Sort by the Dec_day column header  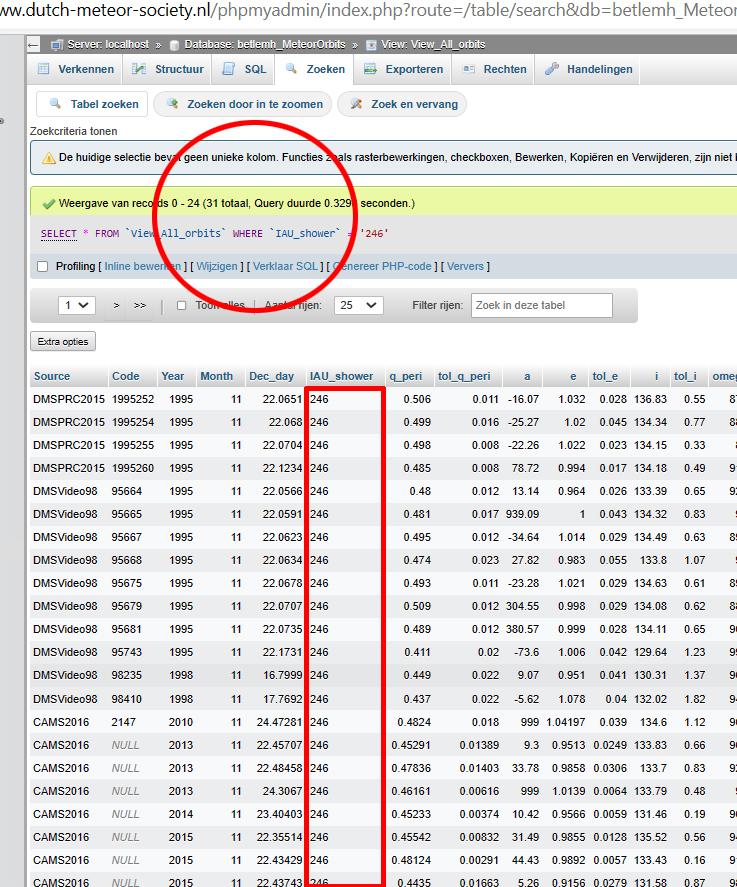point(271,376)
